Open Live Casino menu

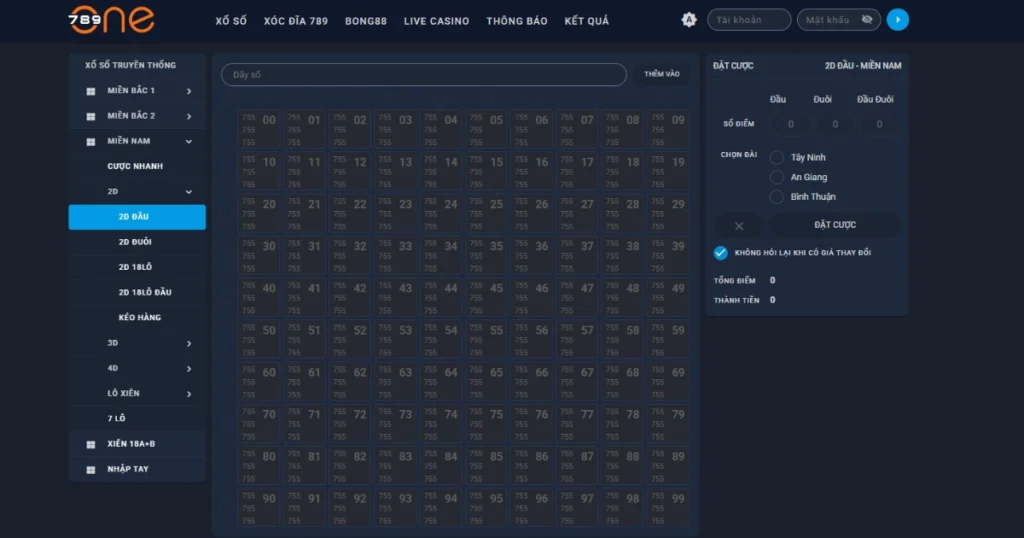pos(436,21)
